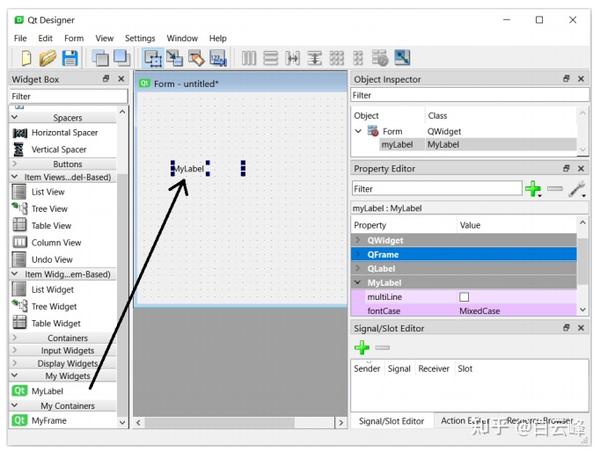Open the Settings menu
This screenshot has height=452, width=600.
(140, 38)
